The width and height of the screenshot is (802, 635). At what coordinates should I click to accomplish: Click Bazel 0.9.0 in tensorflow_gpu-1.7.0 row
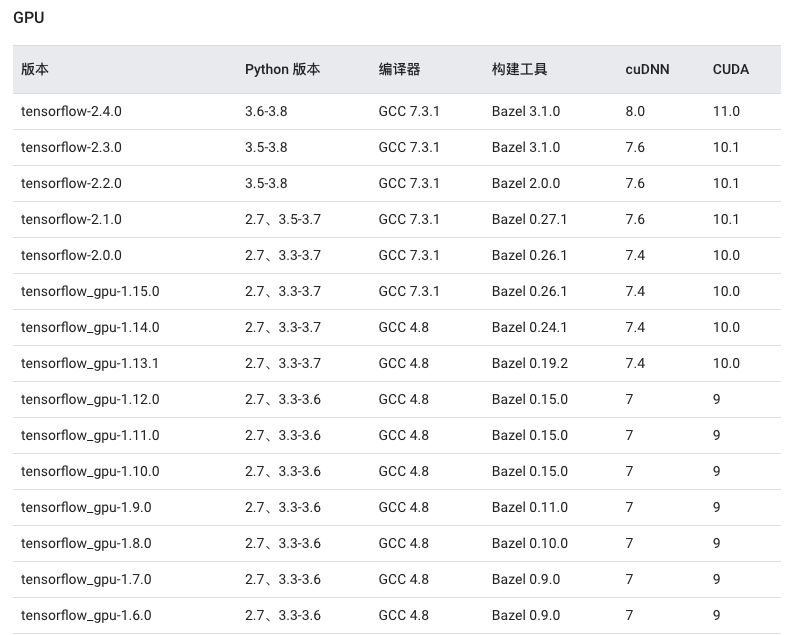coord(526,579)
